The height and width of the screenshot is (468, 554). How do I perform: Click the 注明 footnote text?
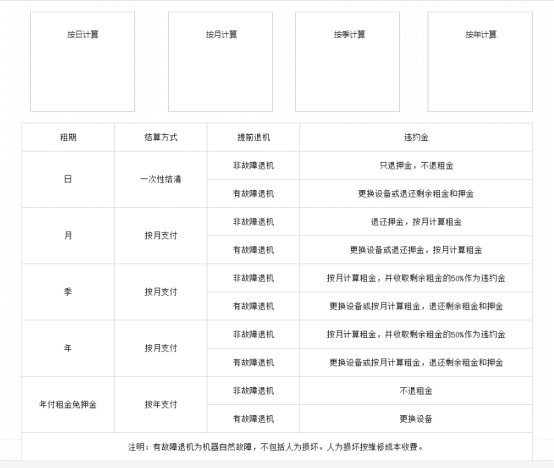[x=276, y=447]
